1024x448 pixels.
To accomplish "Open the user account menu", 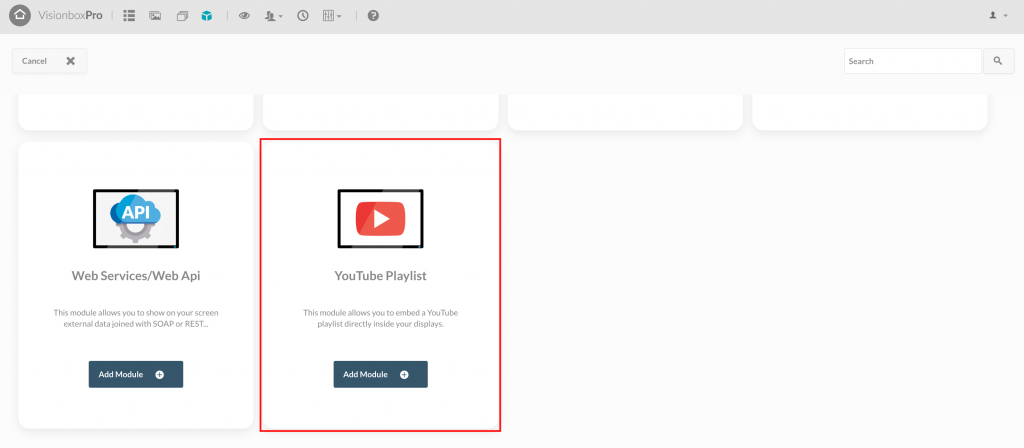I will pos(999,15).
